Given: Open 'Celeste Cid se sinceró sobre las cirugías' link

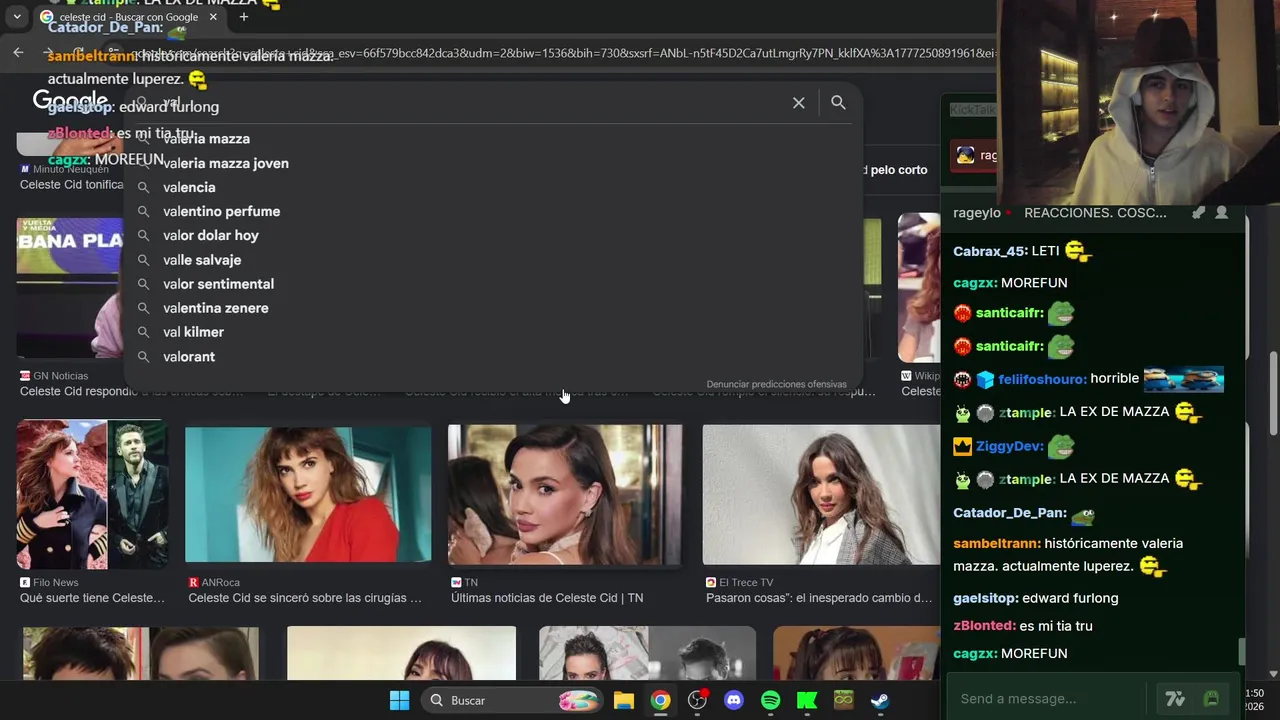Looking at the screenshot, I should (305, 598).
